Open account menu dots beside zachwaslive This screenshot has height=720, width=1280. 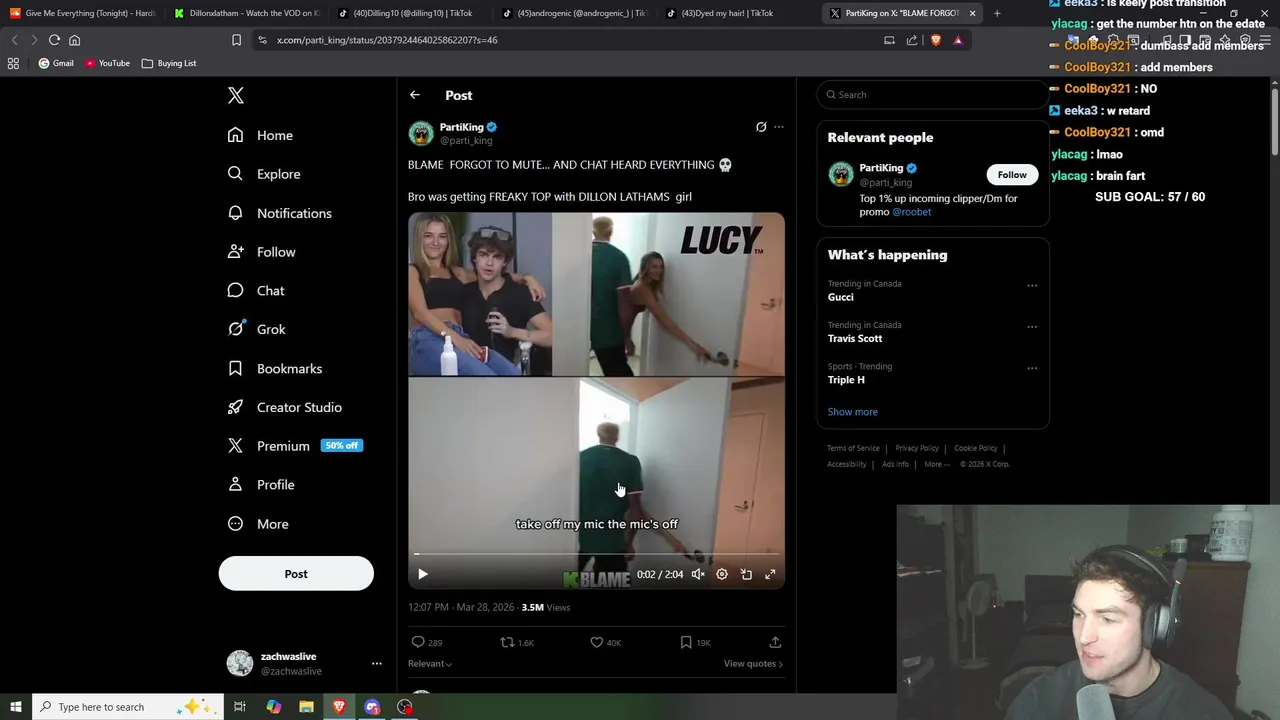(377, 664)
